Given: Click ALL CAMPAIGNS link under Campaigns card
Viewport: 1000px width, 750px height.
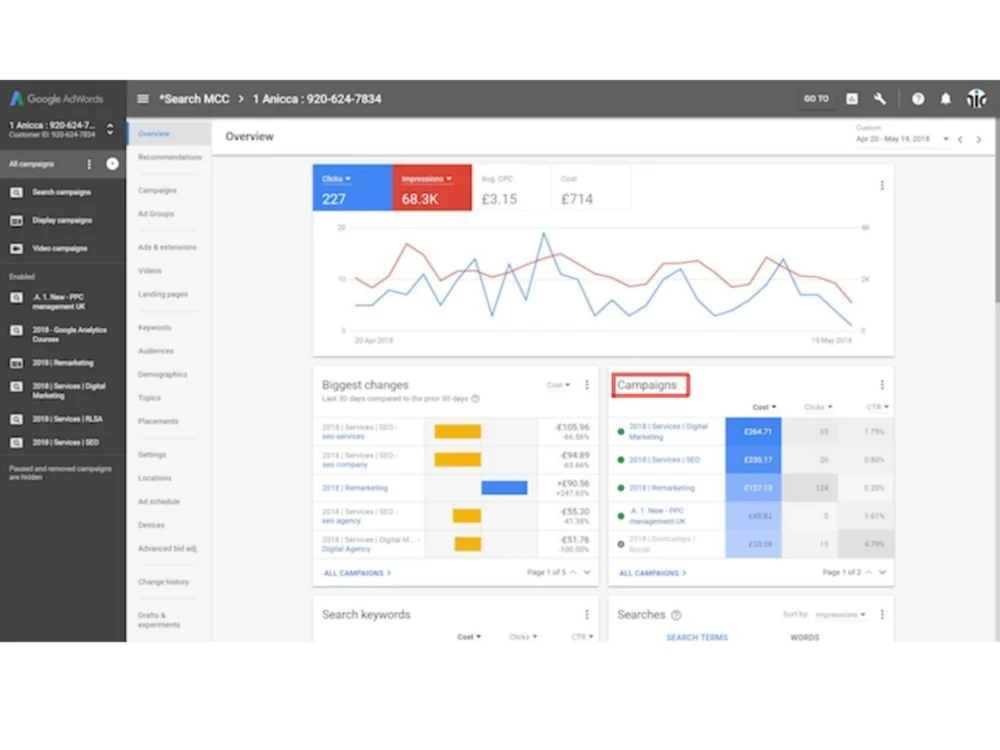Looking at the screenshot, I should pyautogui.click(x=652, y=573).
